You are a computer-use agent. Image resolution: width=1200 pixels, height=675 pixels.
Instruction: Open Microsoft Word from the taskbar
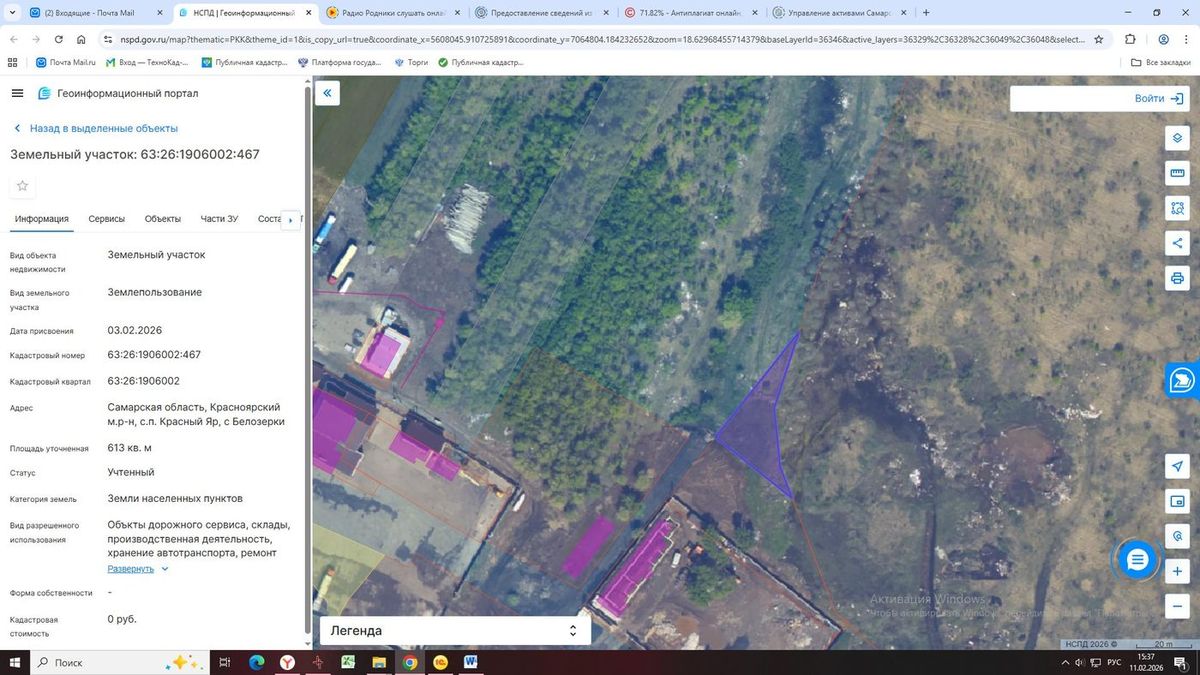470,662
